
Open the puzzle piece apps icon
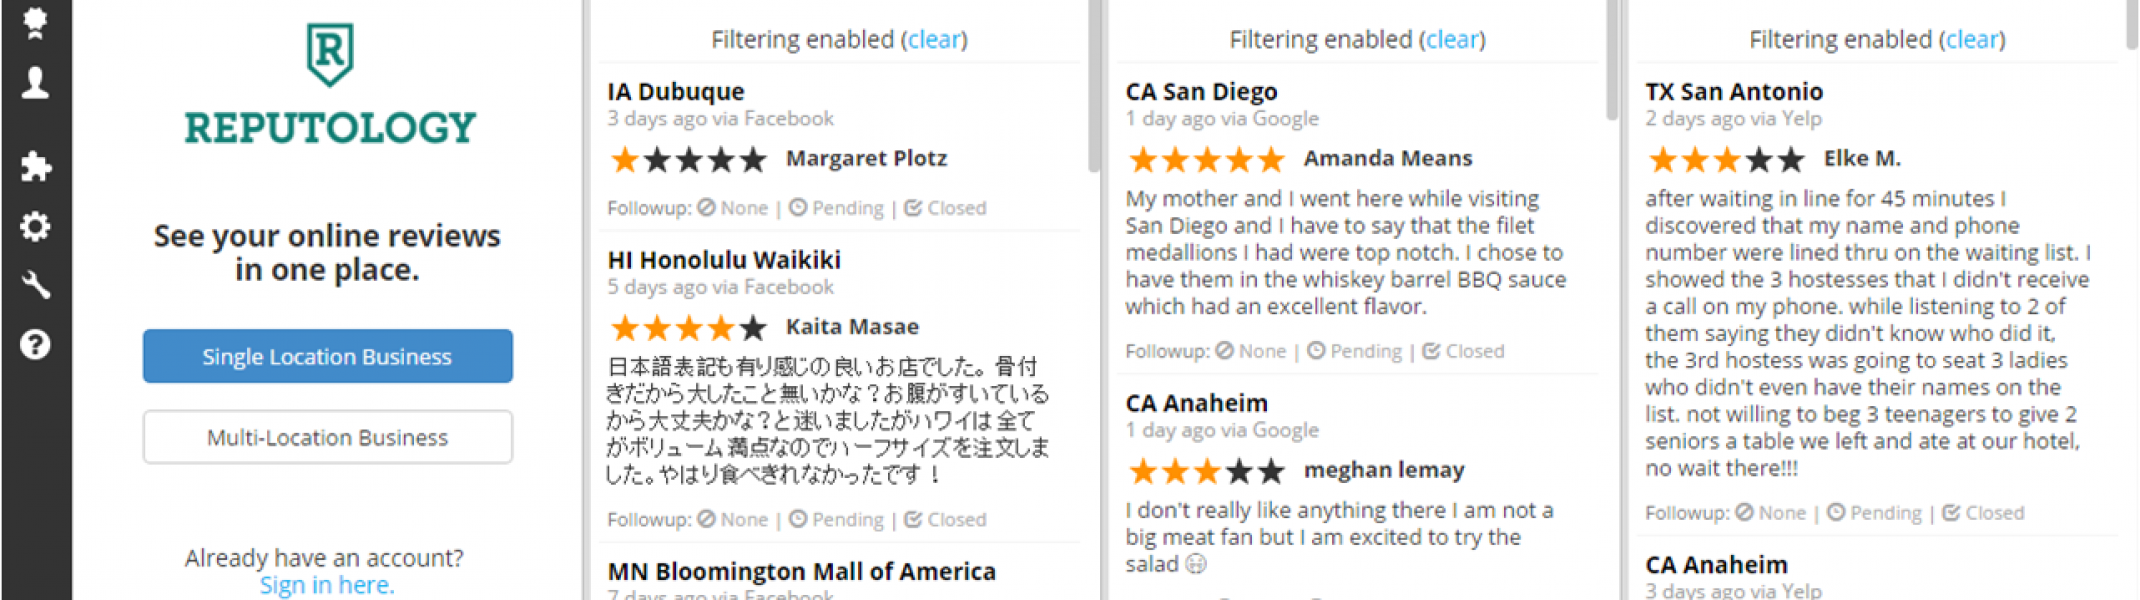pos(35,166)
